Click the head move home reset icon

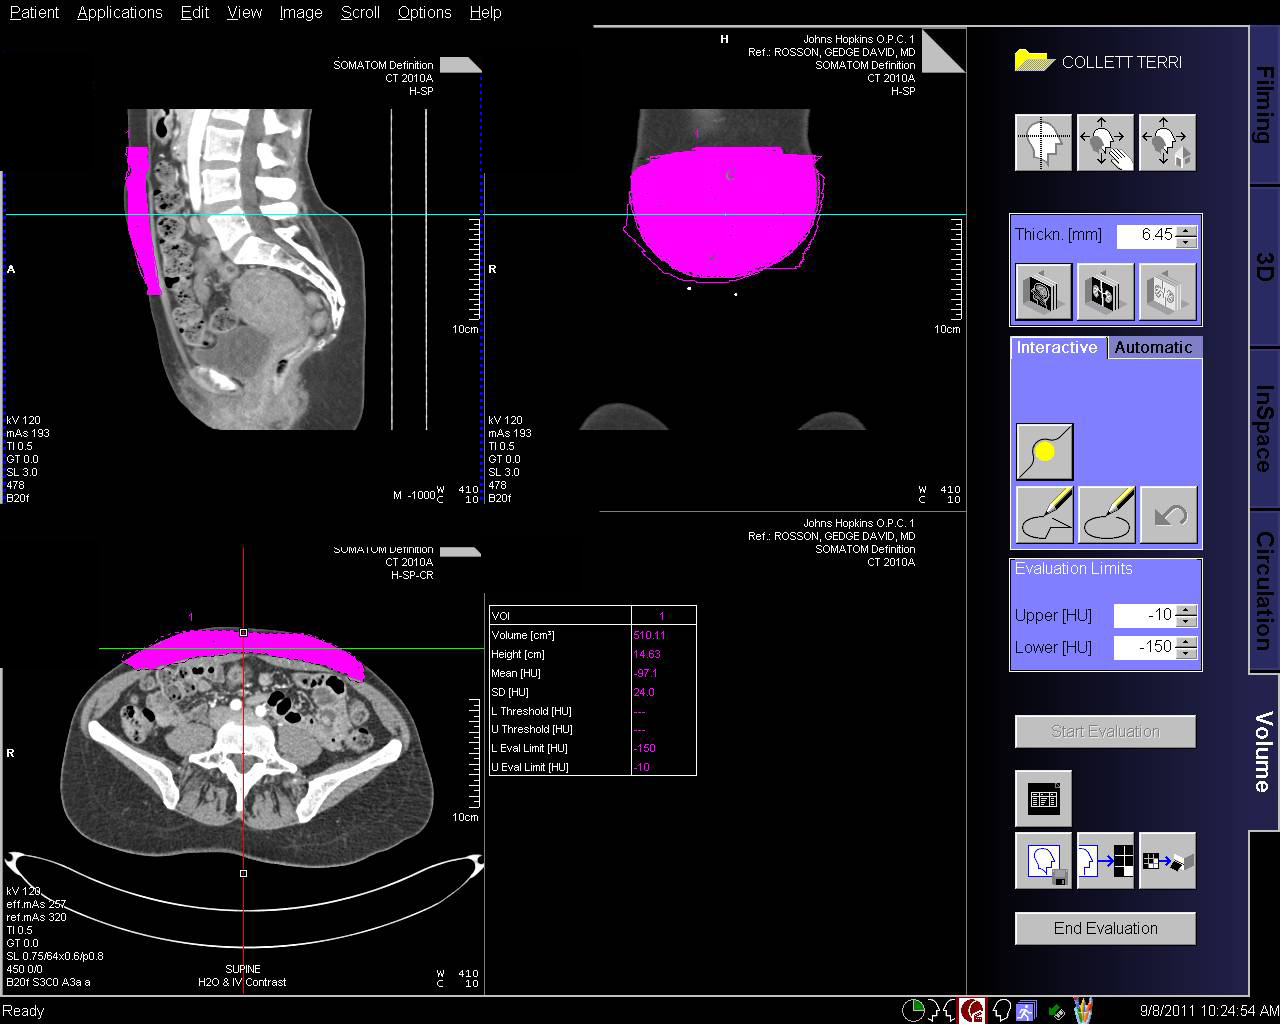(x=1167, y=142)
